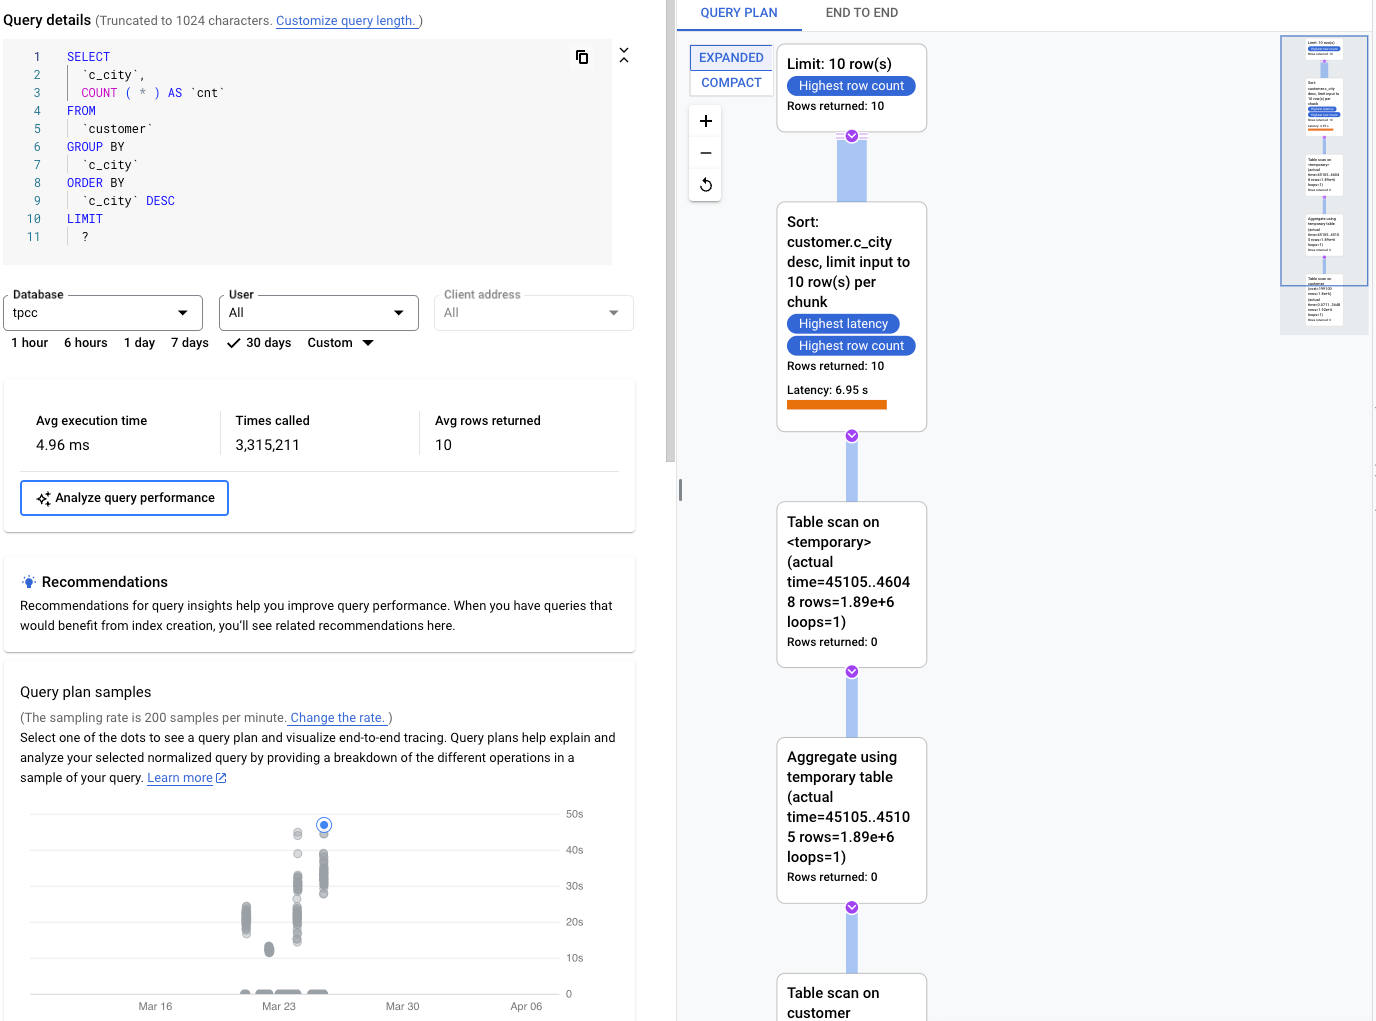Keep EXPANDED plan mode selected
Image resolution: width=1376 pixels, height=1021 pixels.
click(x=730, y=57)
